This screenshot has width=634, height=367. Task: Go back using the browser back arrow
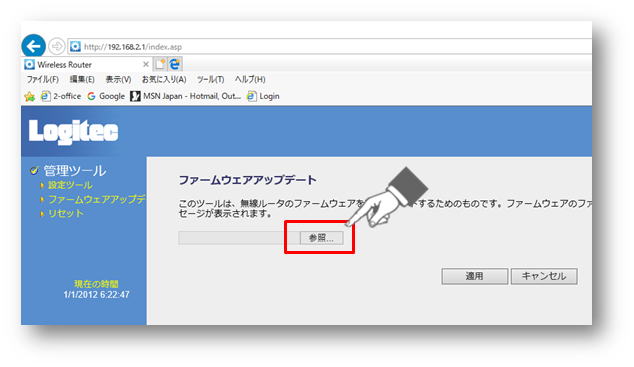33,45
